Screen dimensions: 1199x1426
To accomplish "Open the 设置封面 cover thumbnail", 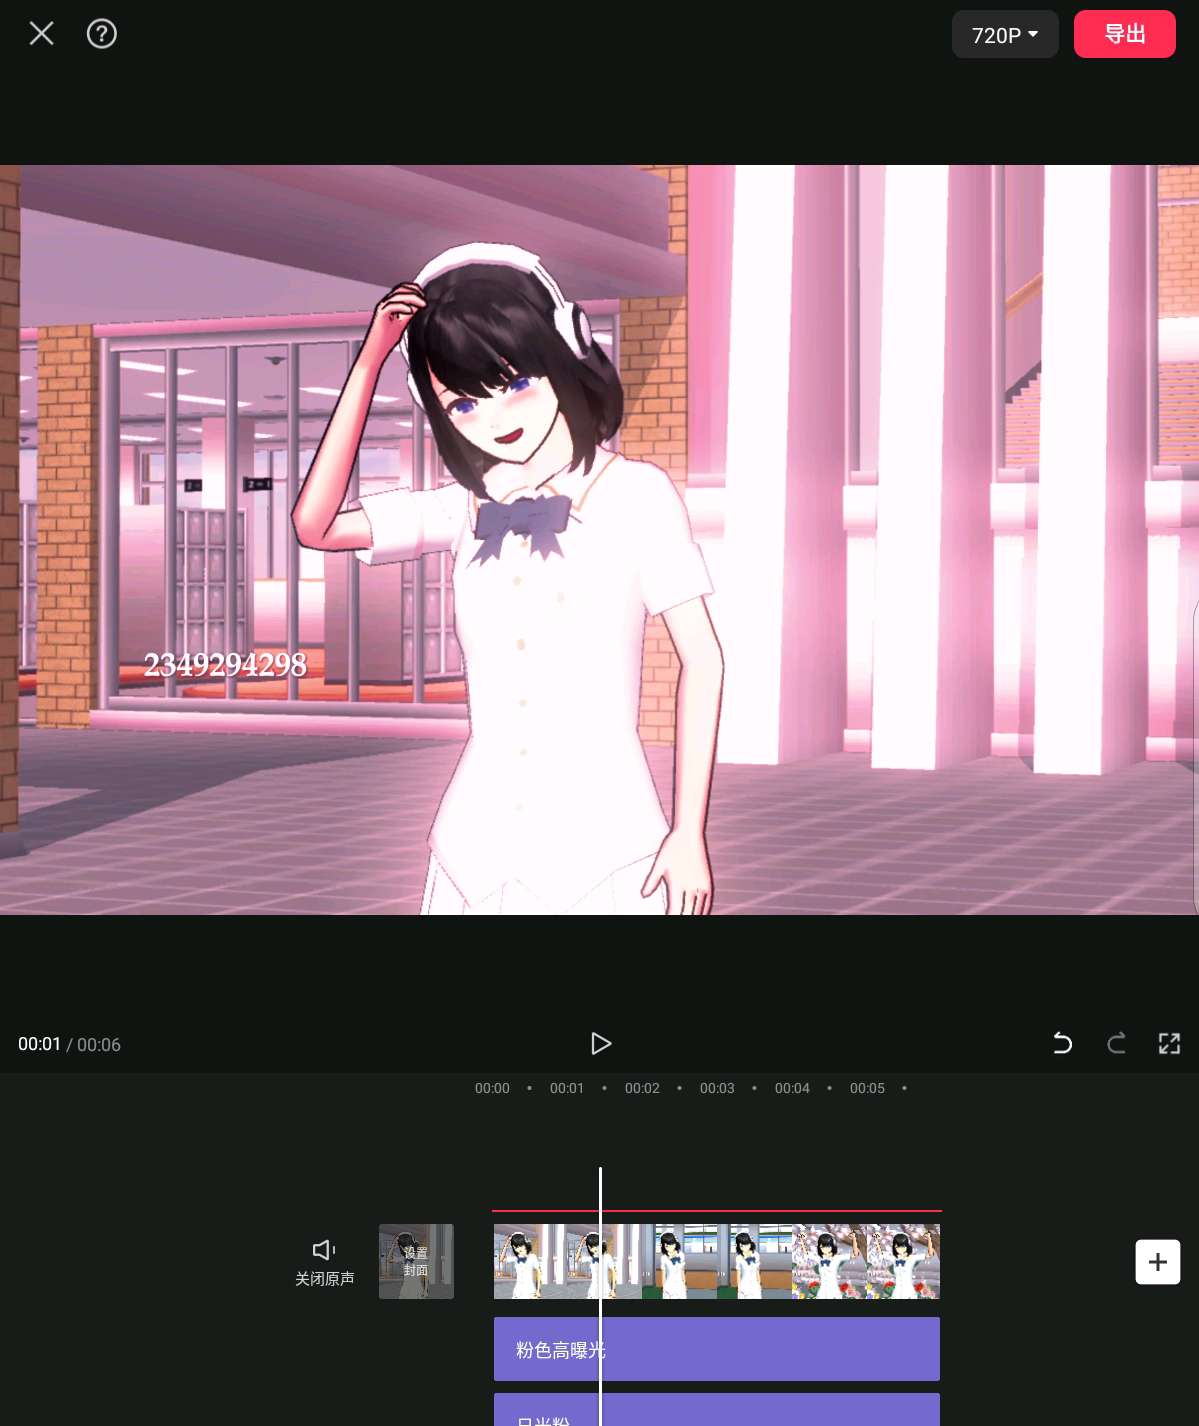I will click(416, 1261).
